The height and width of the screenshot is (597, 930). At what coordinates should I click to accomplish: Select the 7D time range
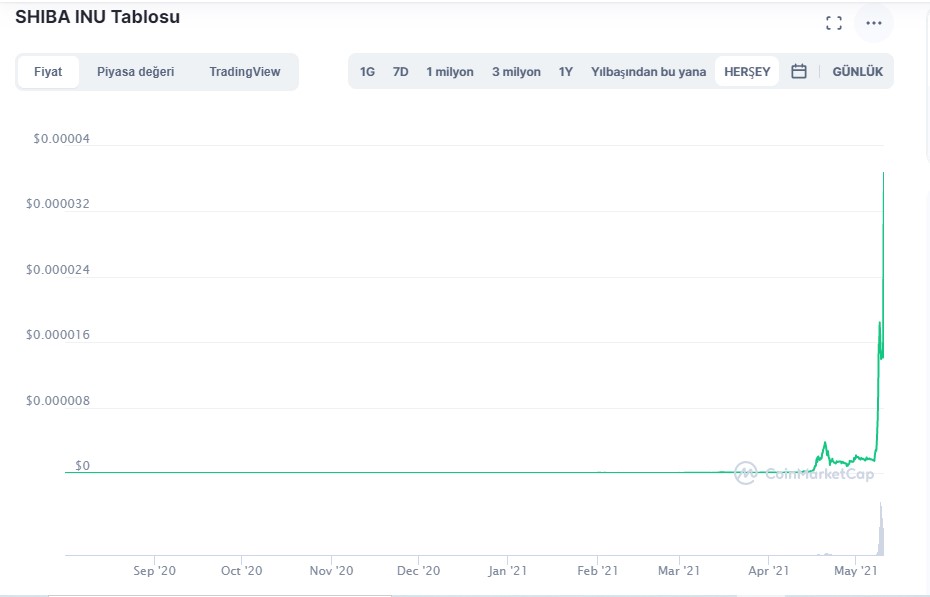(400, 72)
